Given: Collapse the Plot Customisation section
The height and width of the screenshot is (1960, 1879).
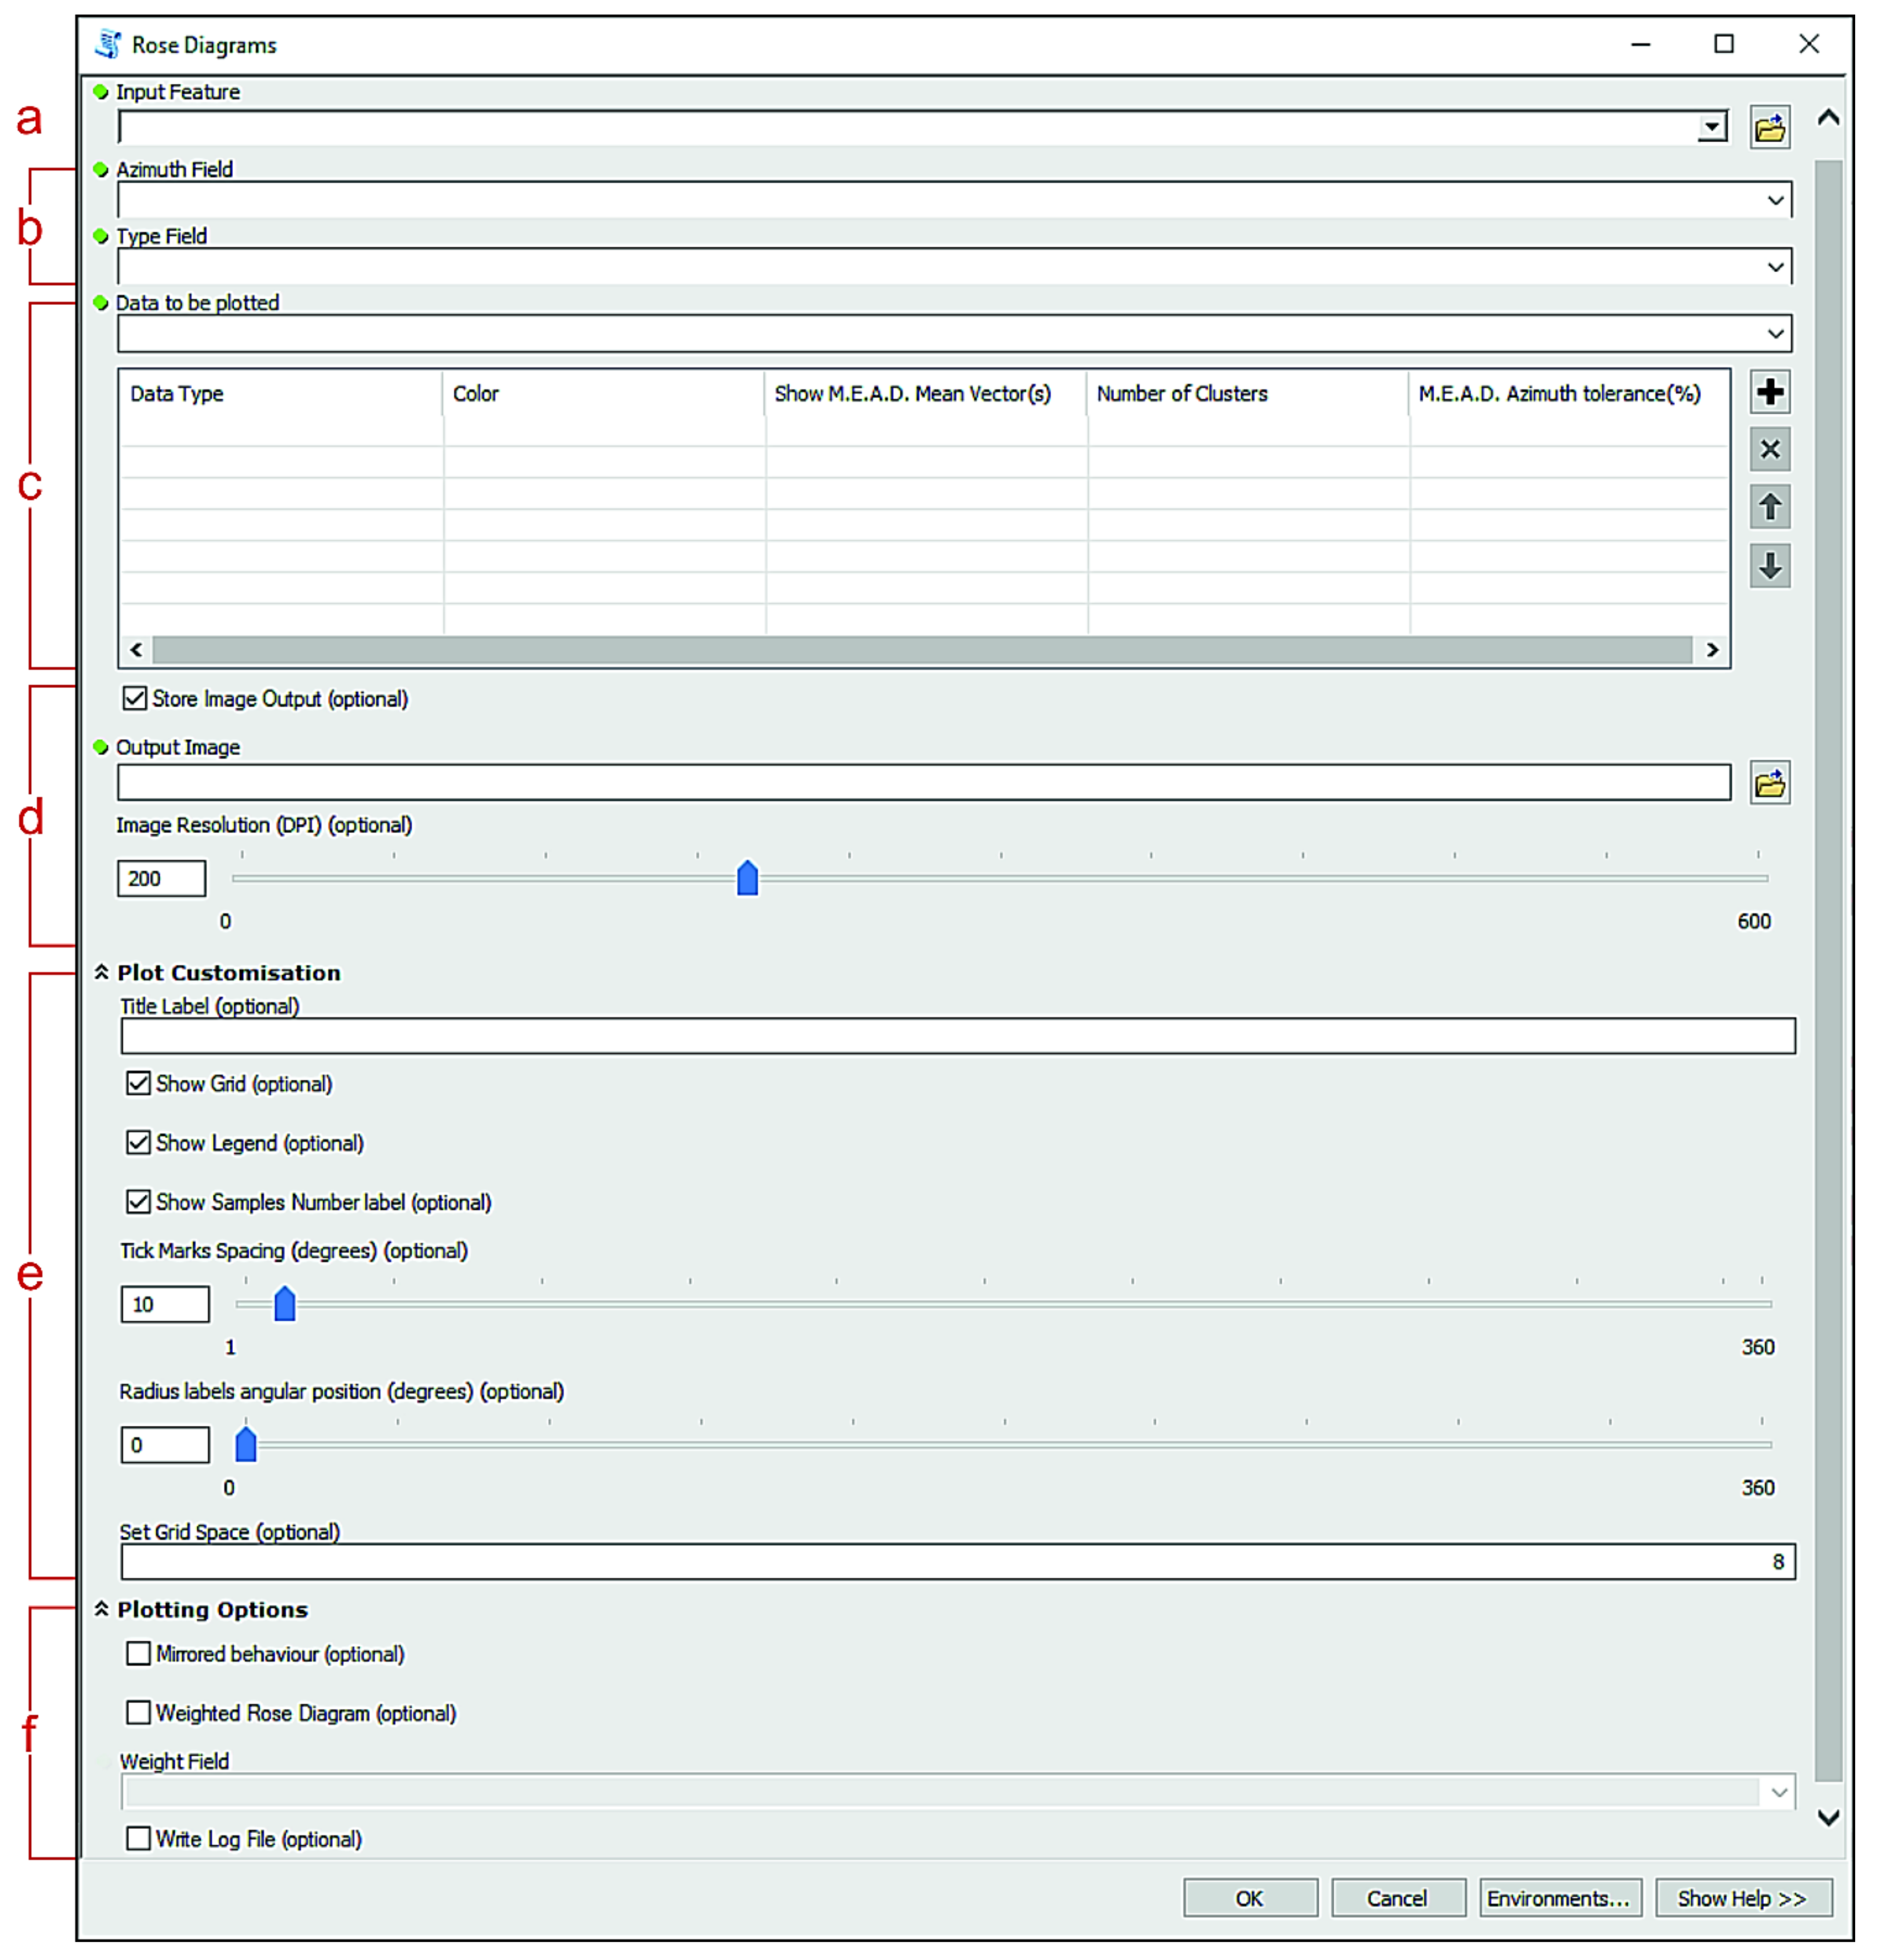Looking at the screenshot, I should point(102,972).
